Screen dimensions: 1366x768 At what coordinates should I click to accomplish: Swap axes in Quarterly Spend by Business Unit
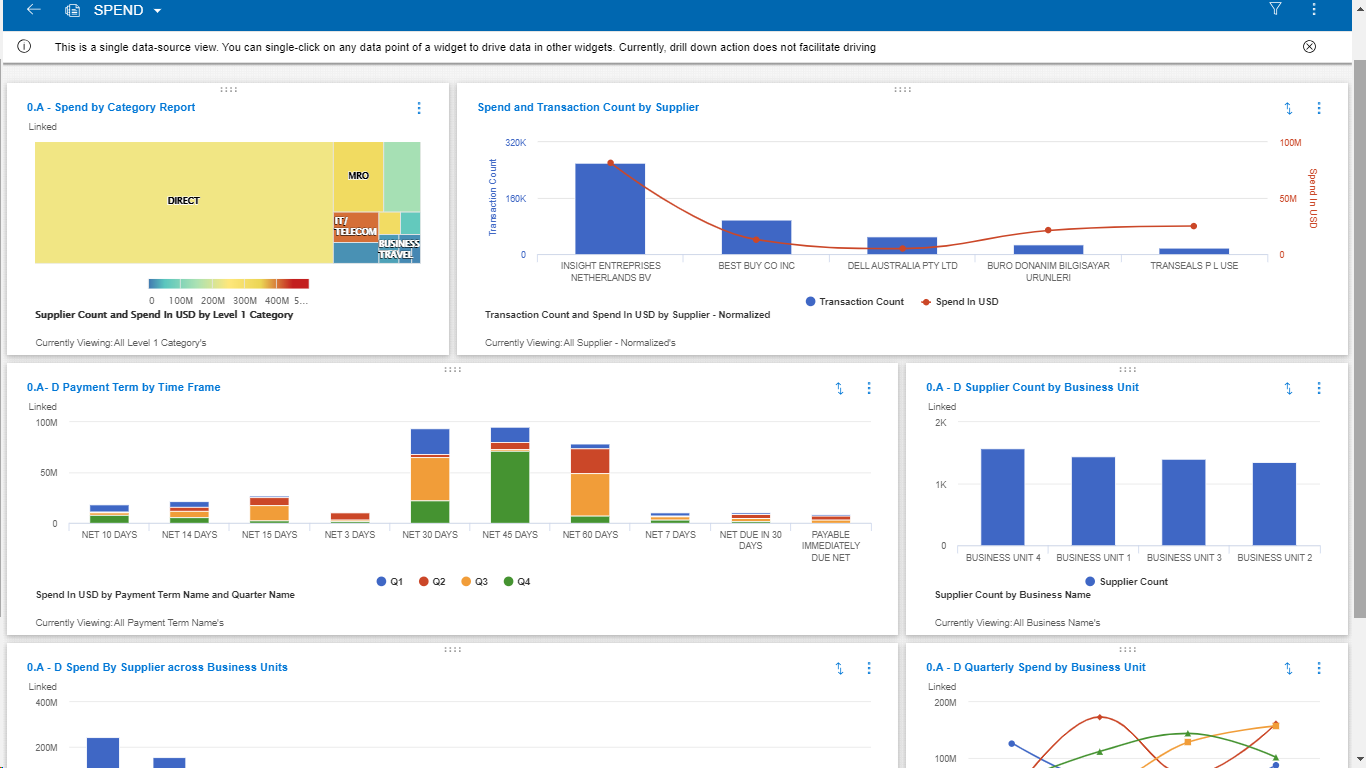pyautogui.click(x=1288, y=668)
